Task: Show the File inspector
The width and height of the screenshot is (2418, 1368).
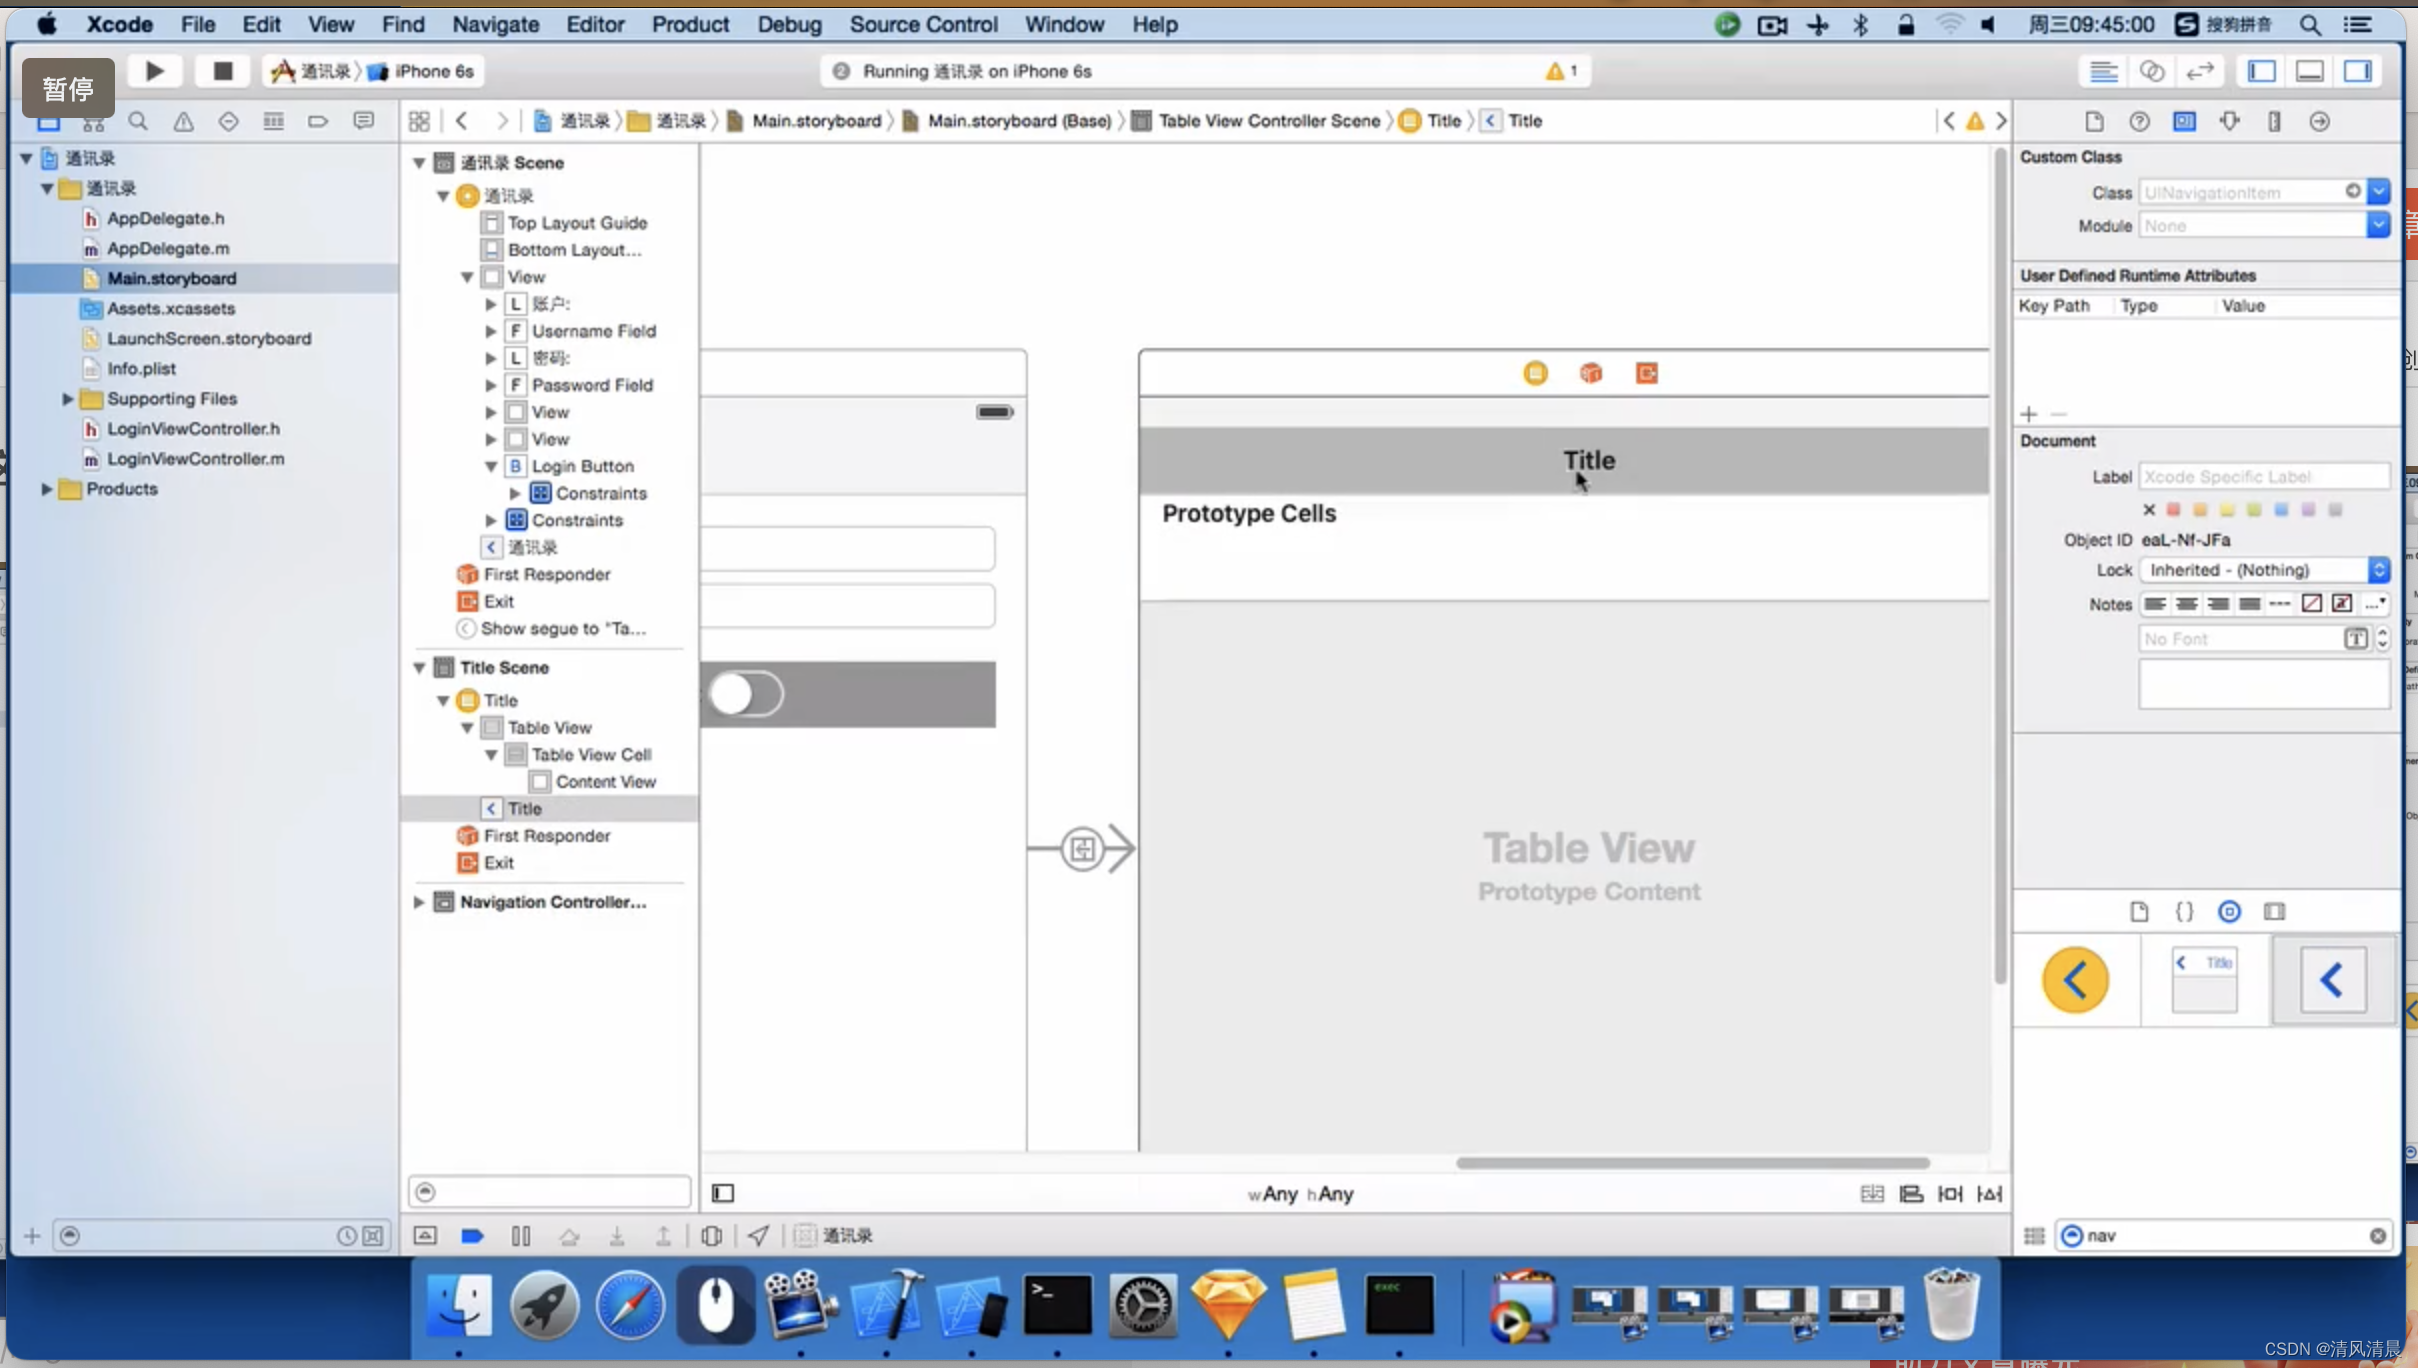Action: pos(2094,121)
